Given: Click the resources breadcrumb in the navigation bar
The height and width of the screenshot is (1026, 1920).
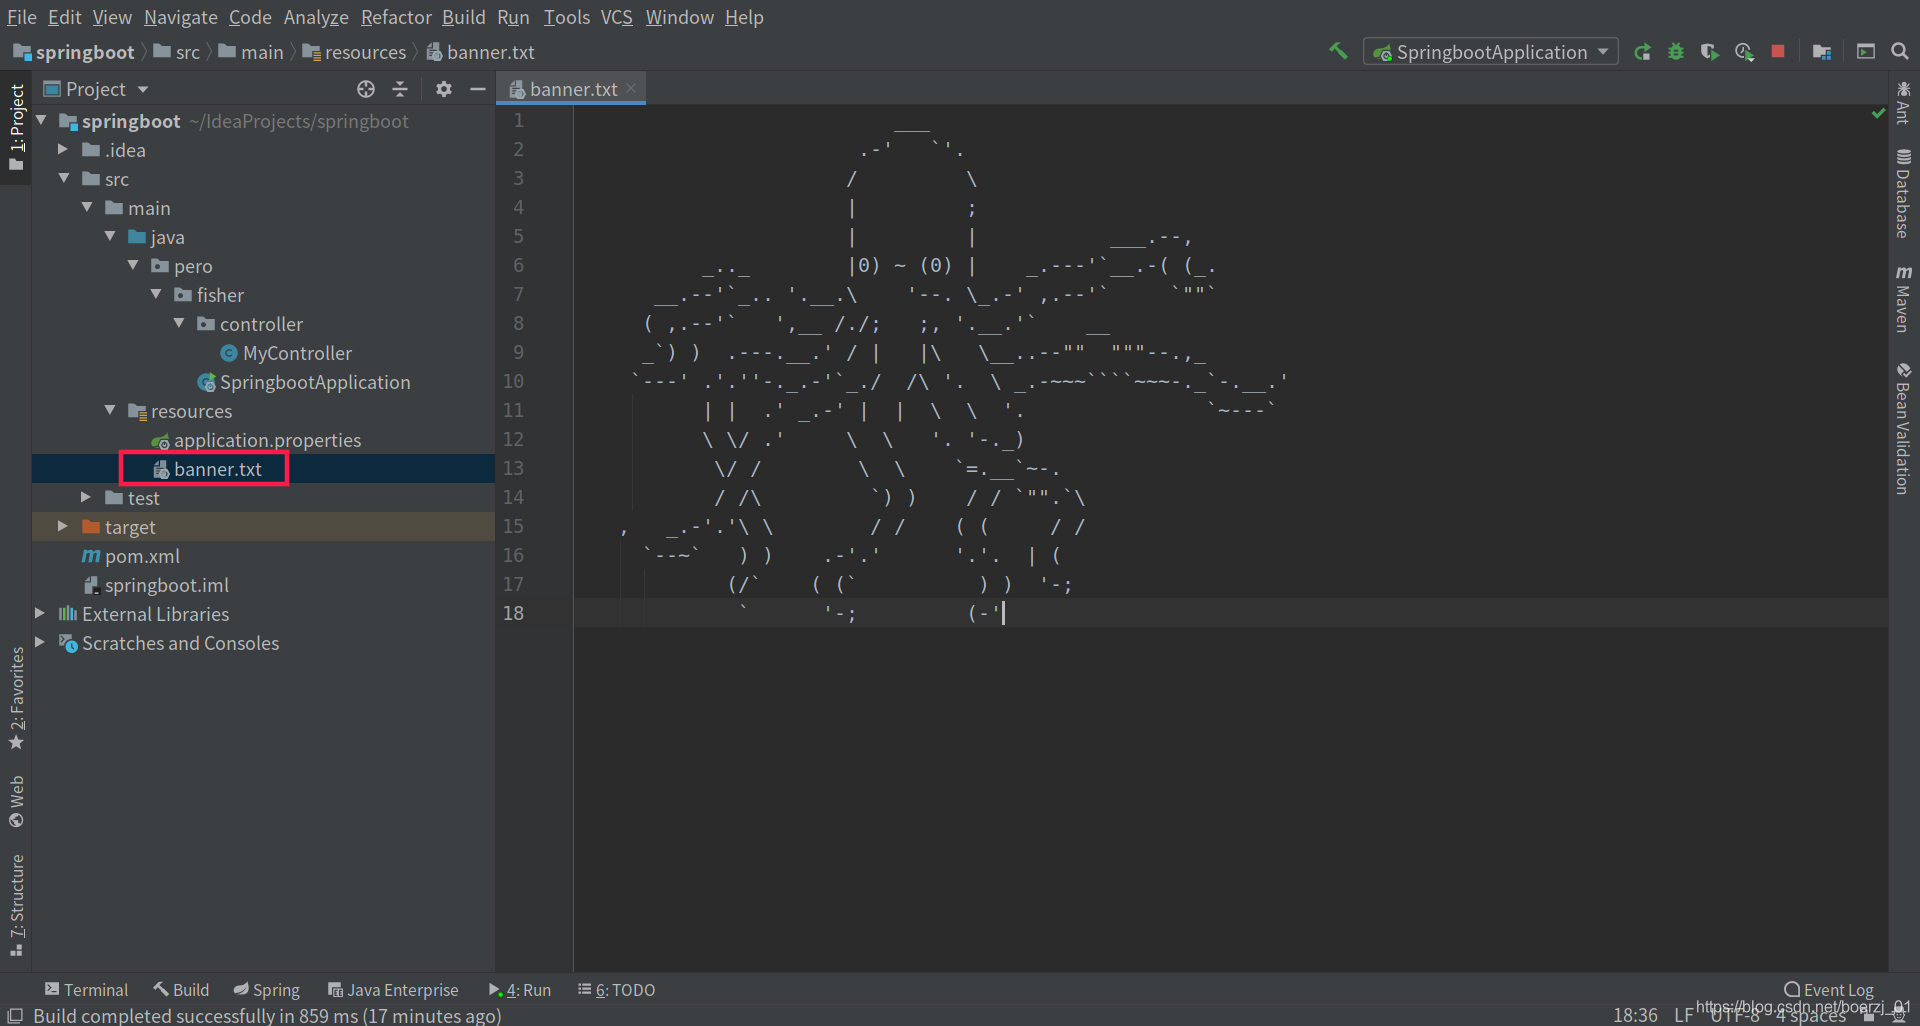Looking at the screenshot, I should [x=355, y=52].
